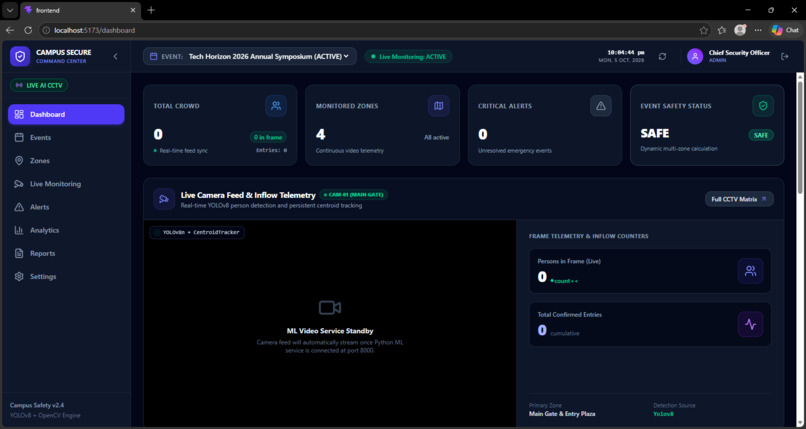Bookmark the page with the star icon
Screen dimensions: 806x429
tap(704, 30)
